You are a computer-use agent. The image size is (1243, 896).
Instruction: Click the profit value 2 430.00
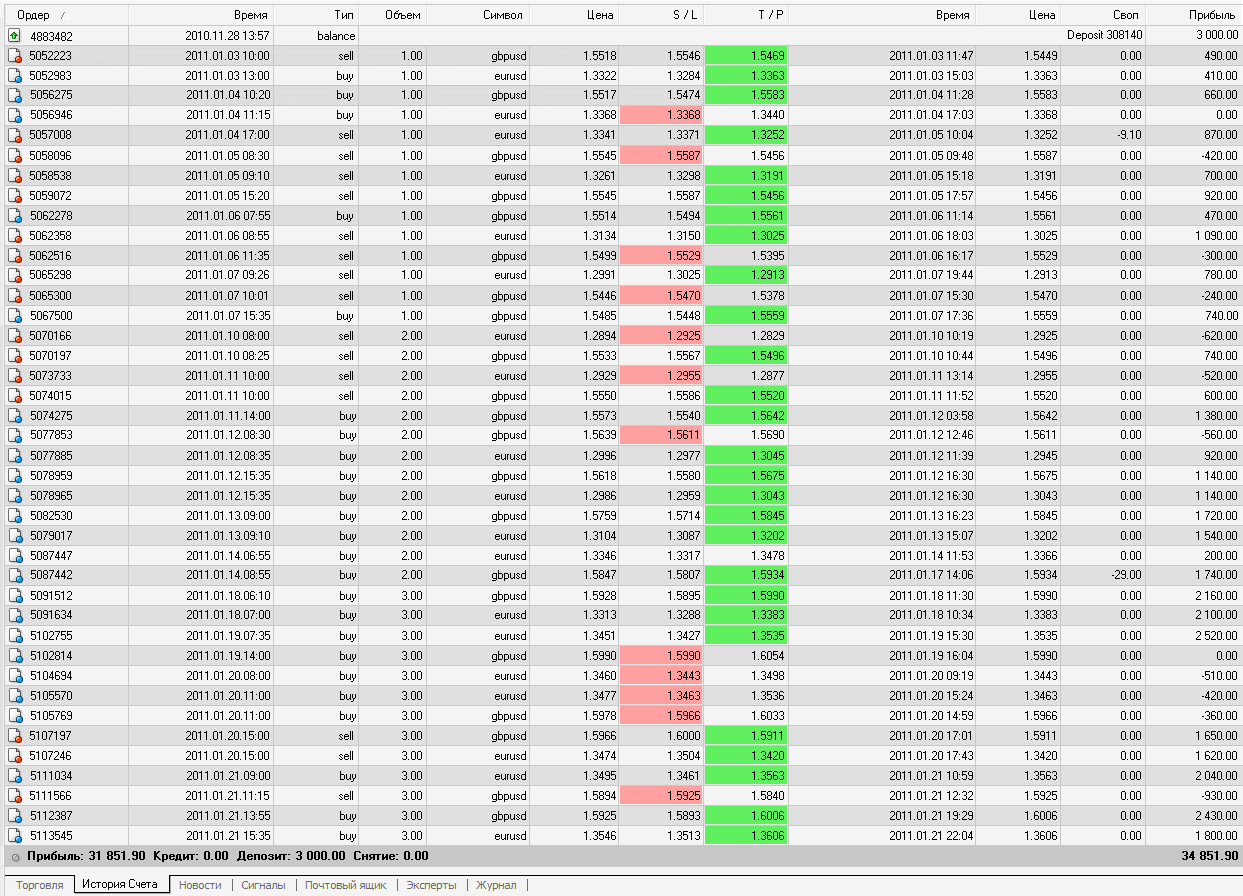(x=1215, y=815)
